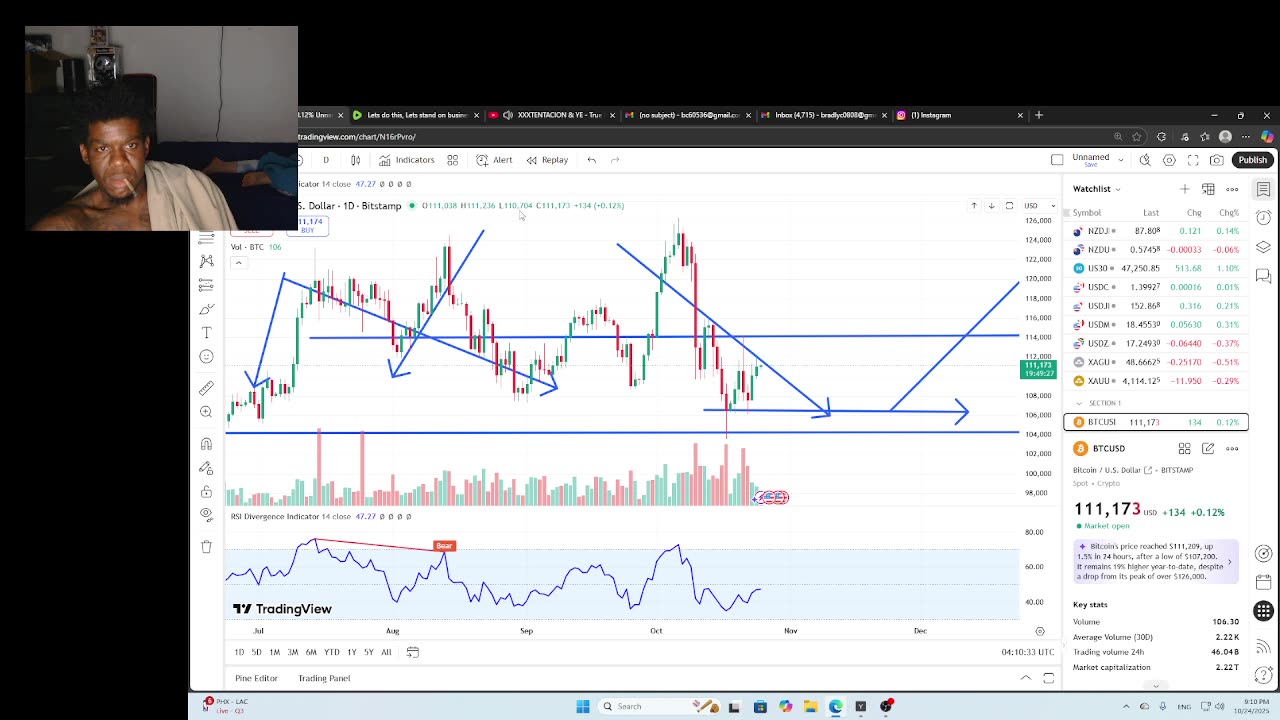The height and width of the screenshot is (720, 1280).
Task: Open the Watchlist and details sidebar panel
Action: (x=1264, y=189)
